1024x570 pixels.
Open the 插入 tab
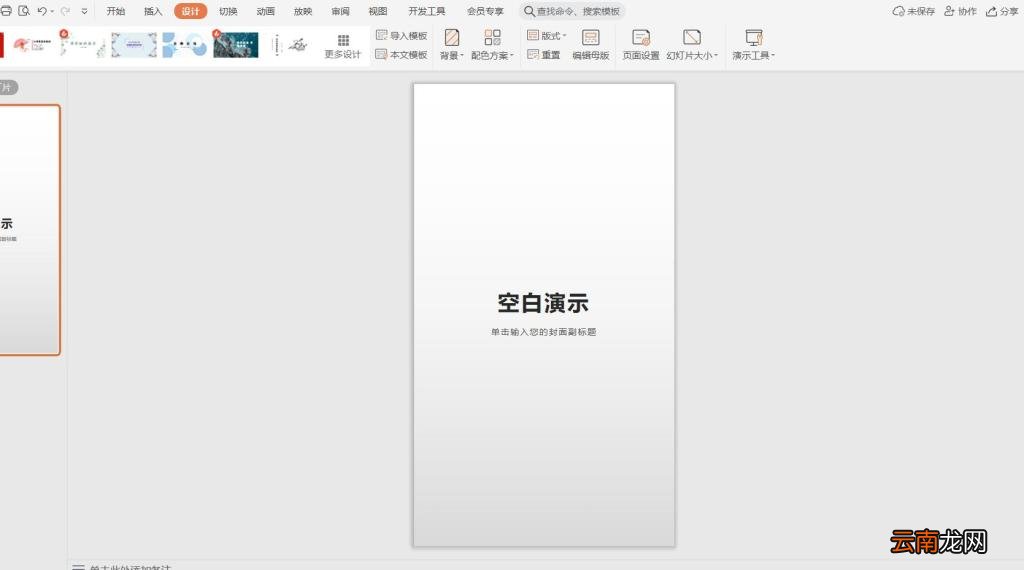pyautogui.click(x=153, y=11)
